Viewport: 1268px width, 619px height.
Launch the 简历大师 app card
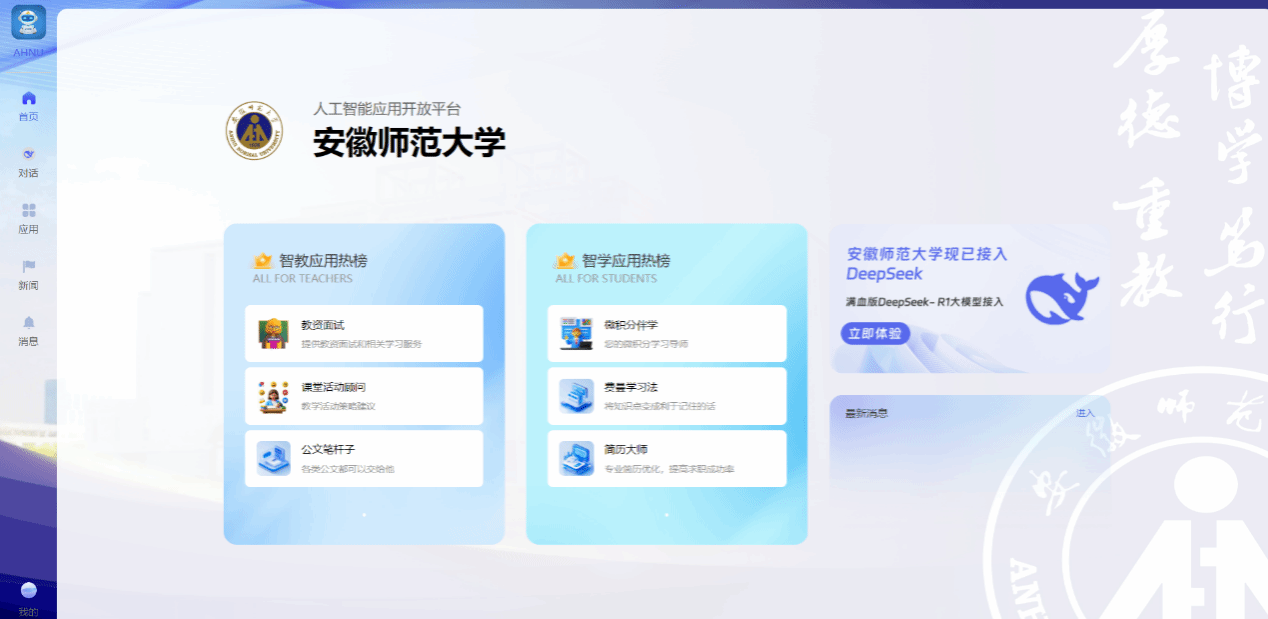667,459
